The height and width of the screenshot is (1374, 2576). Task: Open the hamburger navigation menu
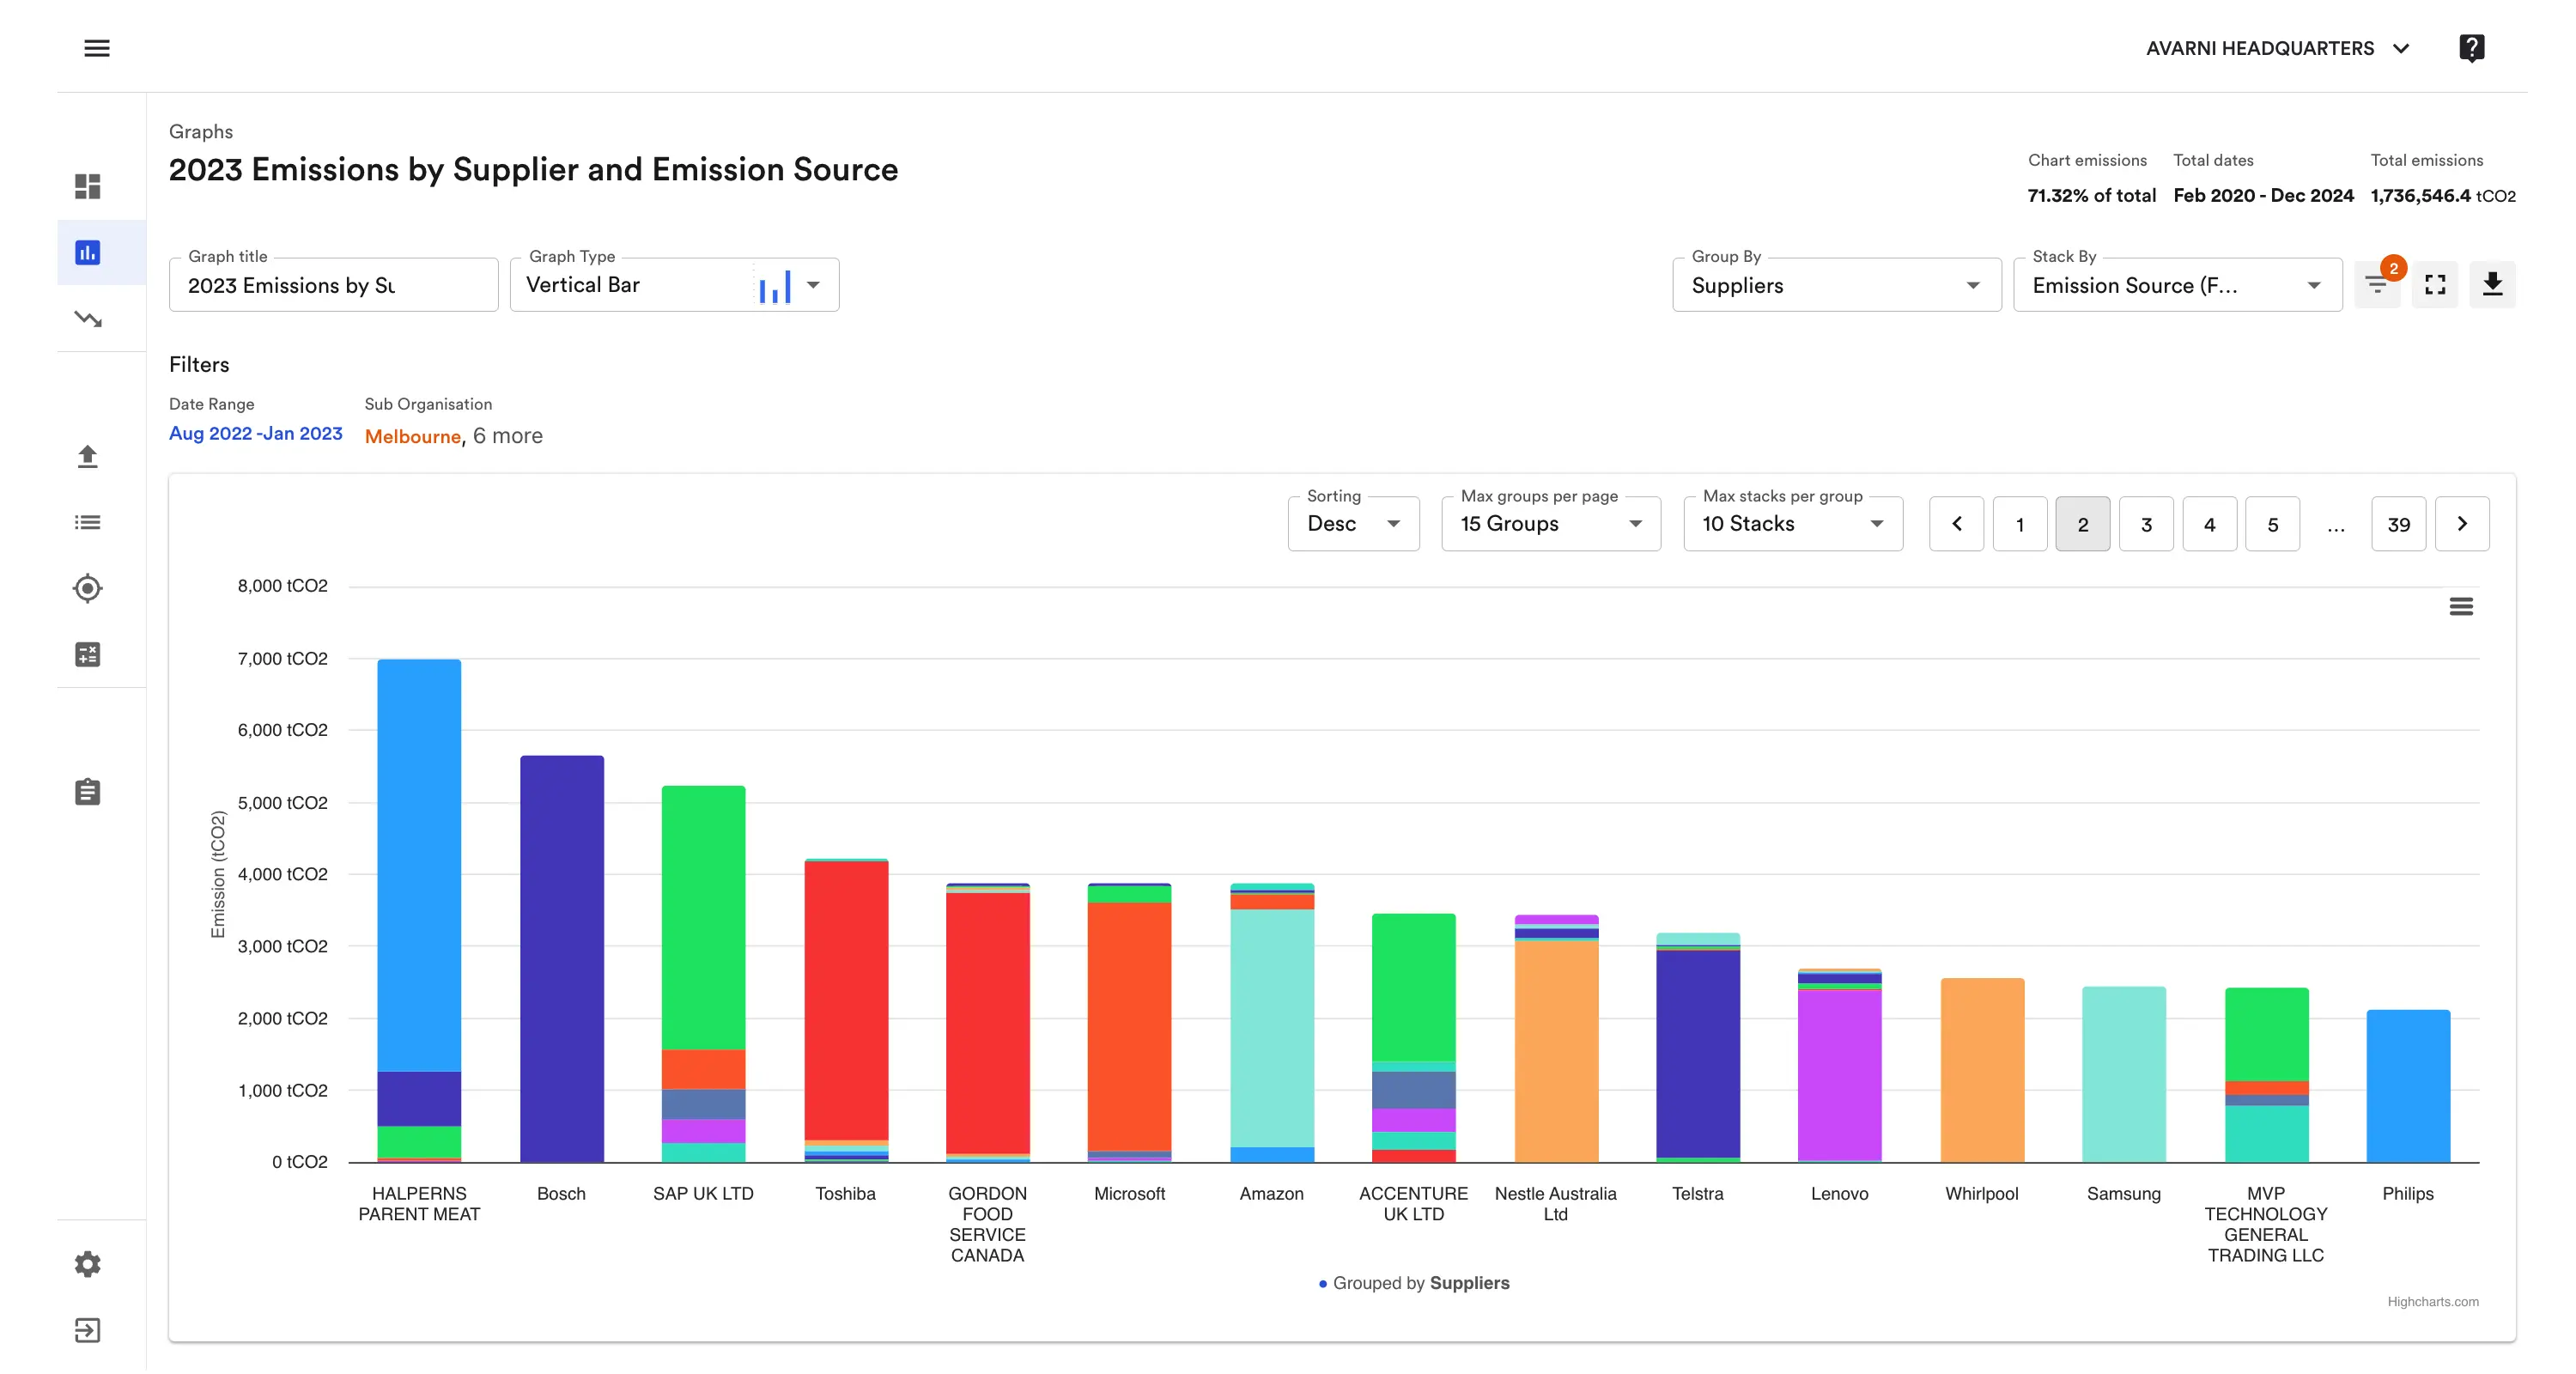tap(96, 48)
